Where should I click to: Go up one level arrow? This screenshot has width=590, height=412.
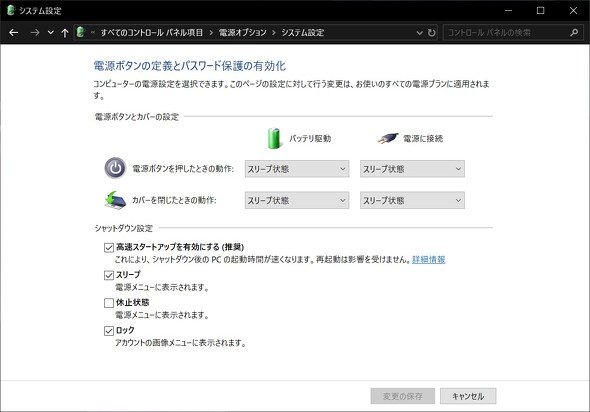[65, 33]
